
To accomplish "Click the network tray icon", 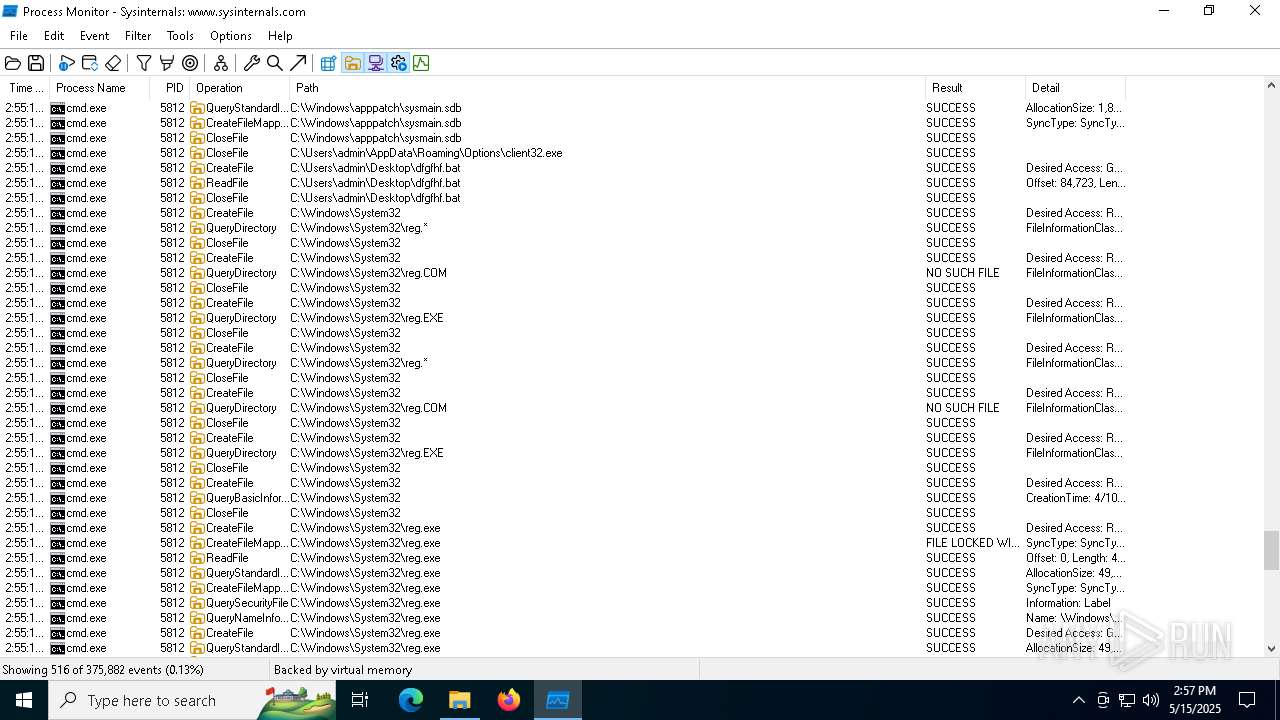I will pos(1127,700).
